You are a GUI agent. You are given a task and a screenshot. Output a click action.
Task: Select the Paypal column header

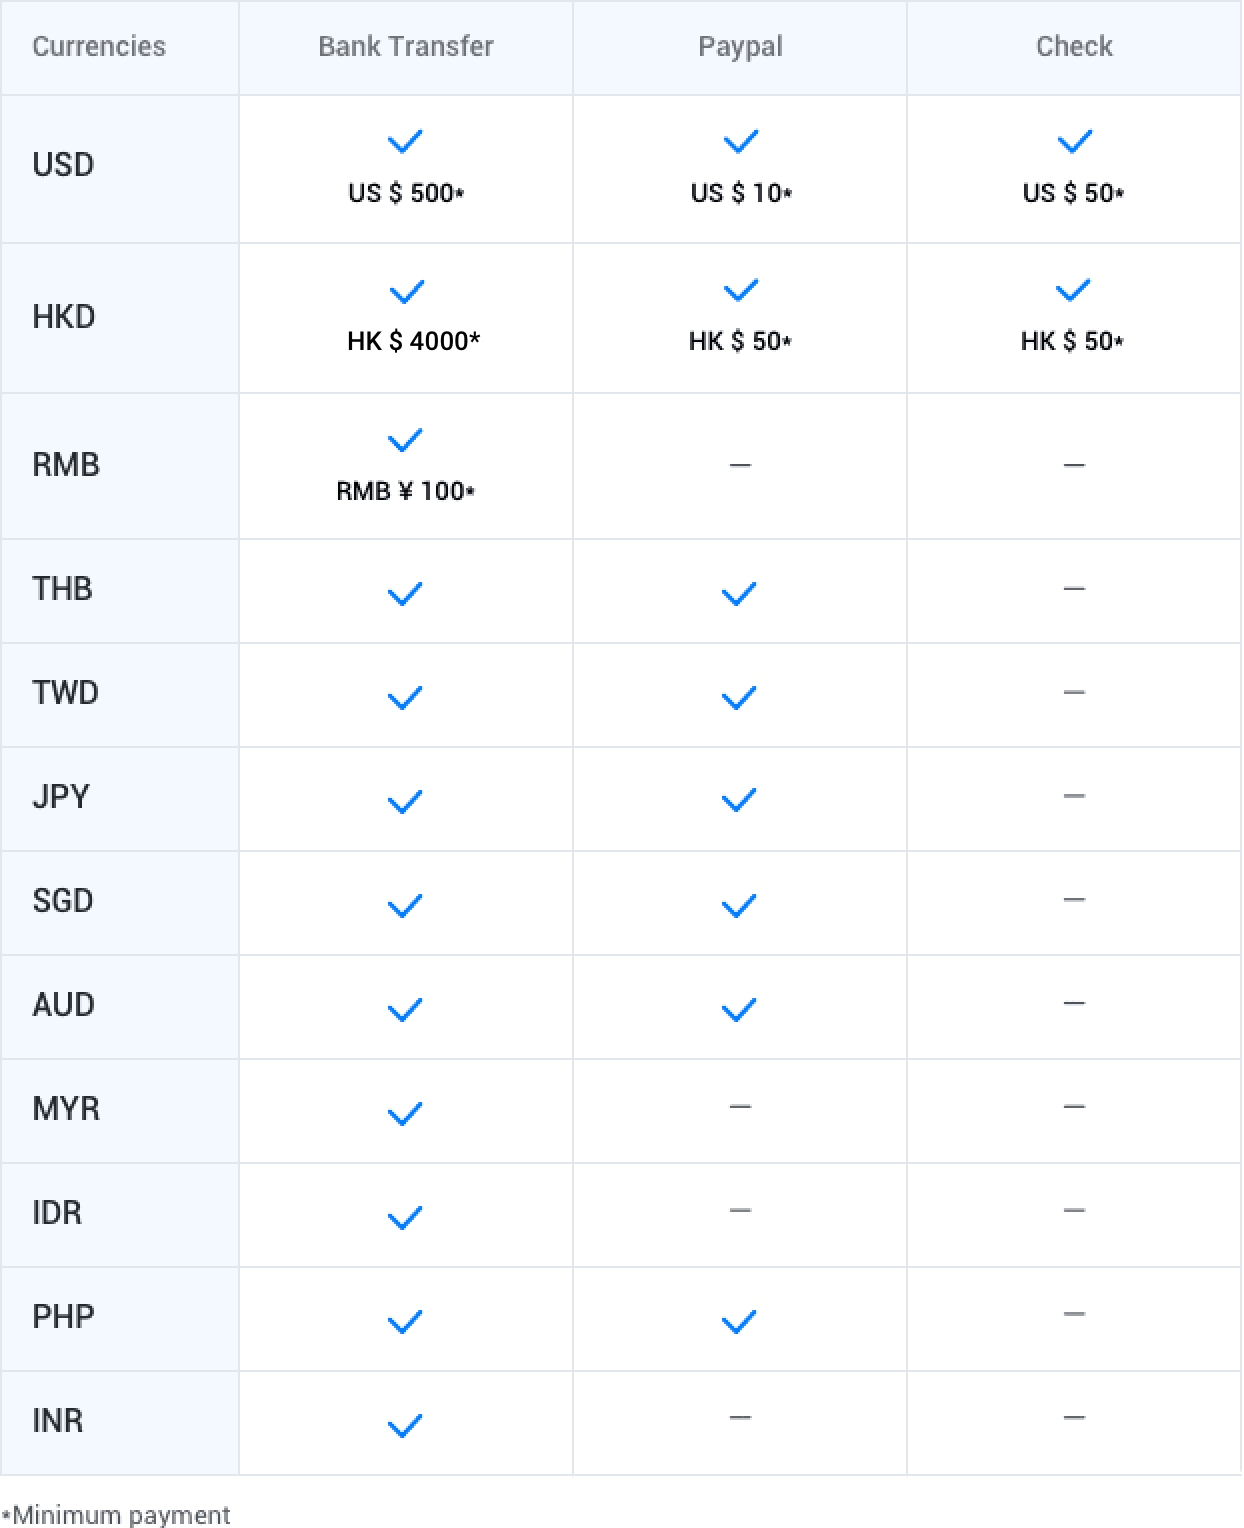pyautogui.click(x=740, y=47)
